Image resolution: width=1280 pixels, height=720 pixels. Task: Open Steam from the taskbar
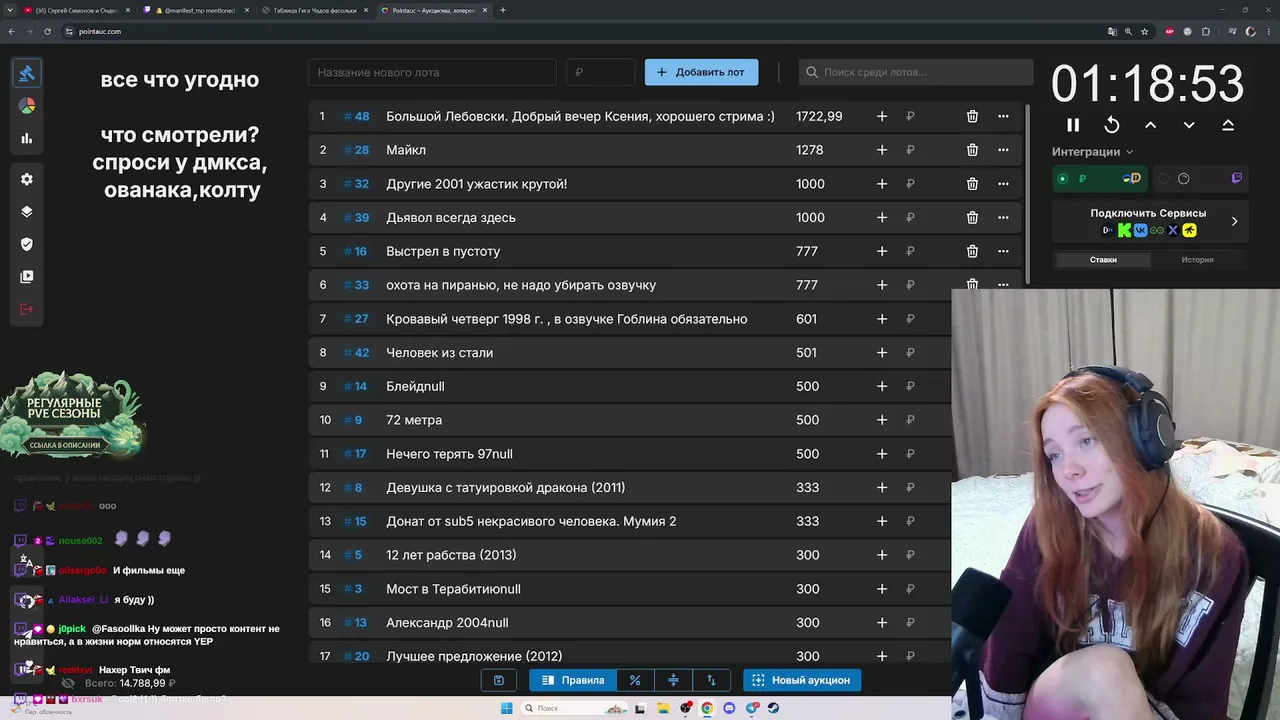[773, 708]
